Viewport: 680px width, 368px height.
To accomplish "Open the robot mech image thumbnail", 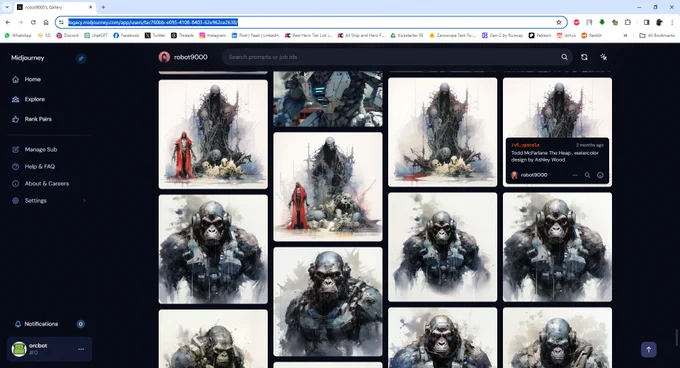I will [x=328, y=99].
